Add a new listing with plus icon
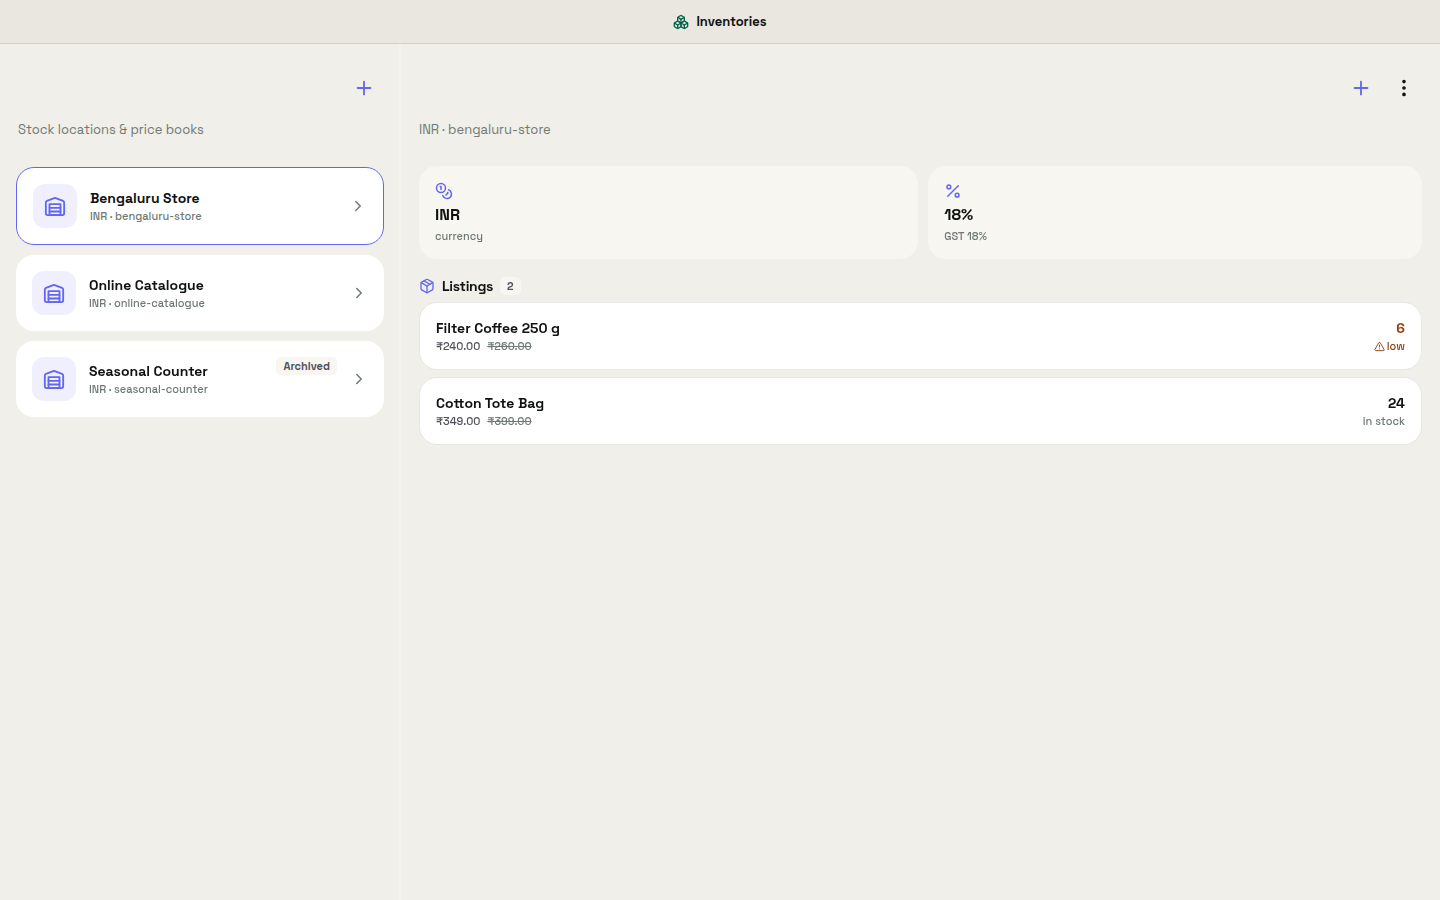 pos(1361,88)
